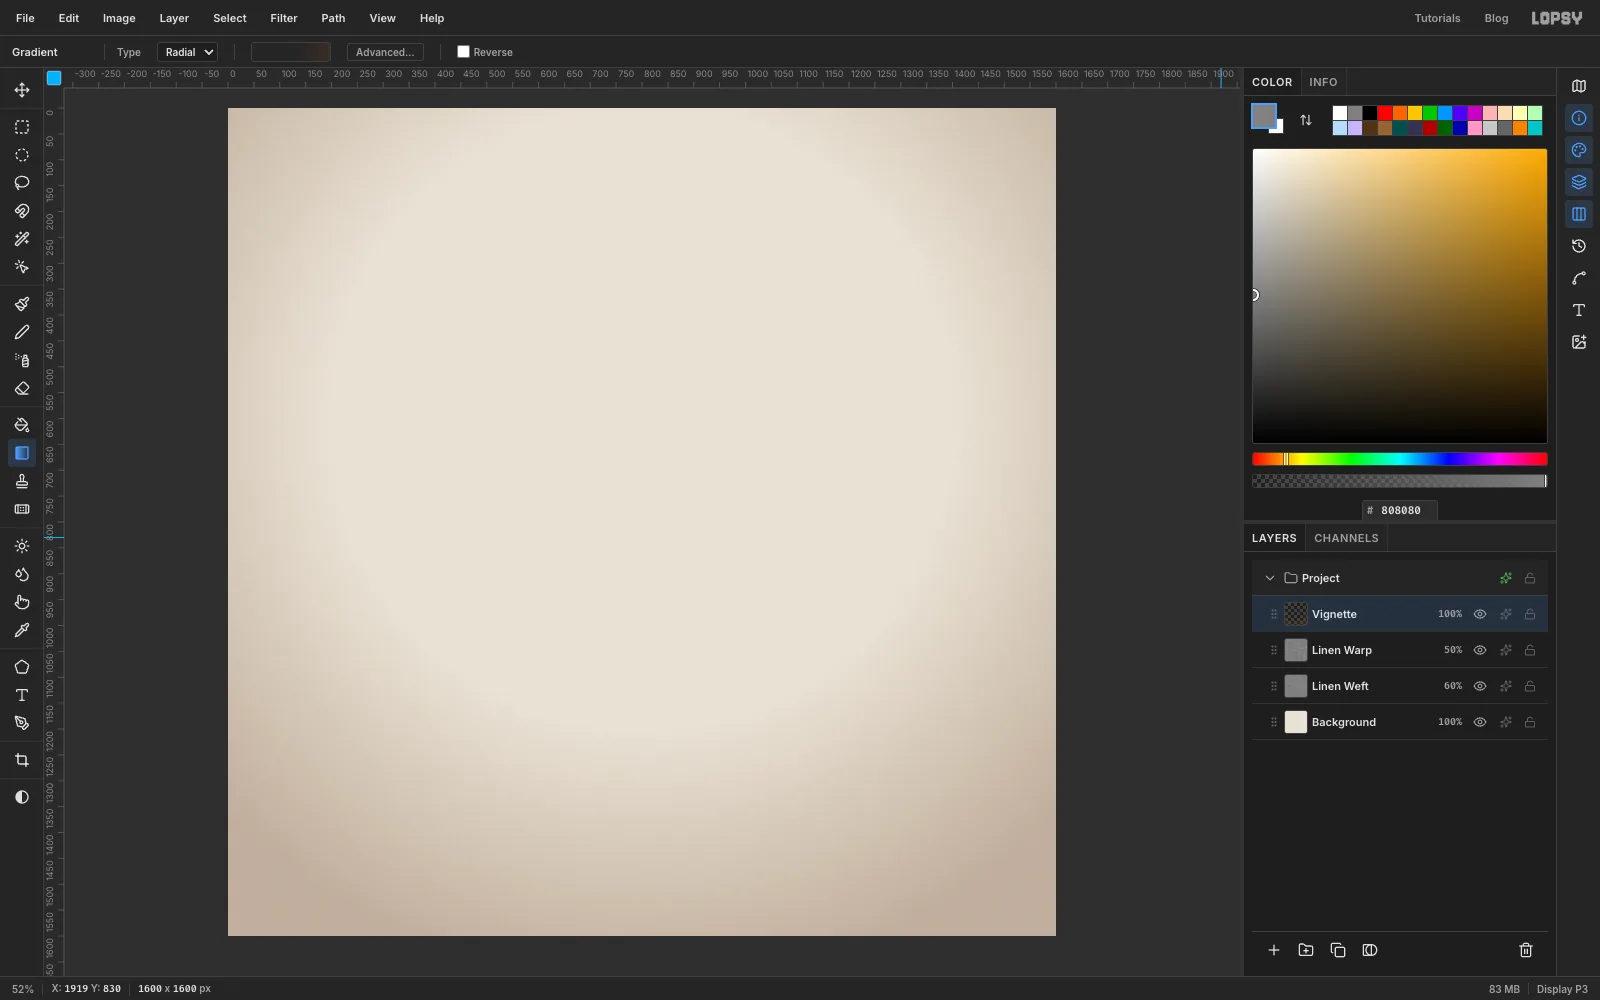Image resolution: width=1600 pixels, height=1000 pixels.
Task: Collapse the Project group
Action: coord(1270,578)
